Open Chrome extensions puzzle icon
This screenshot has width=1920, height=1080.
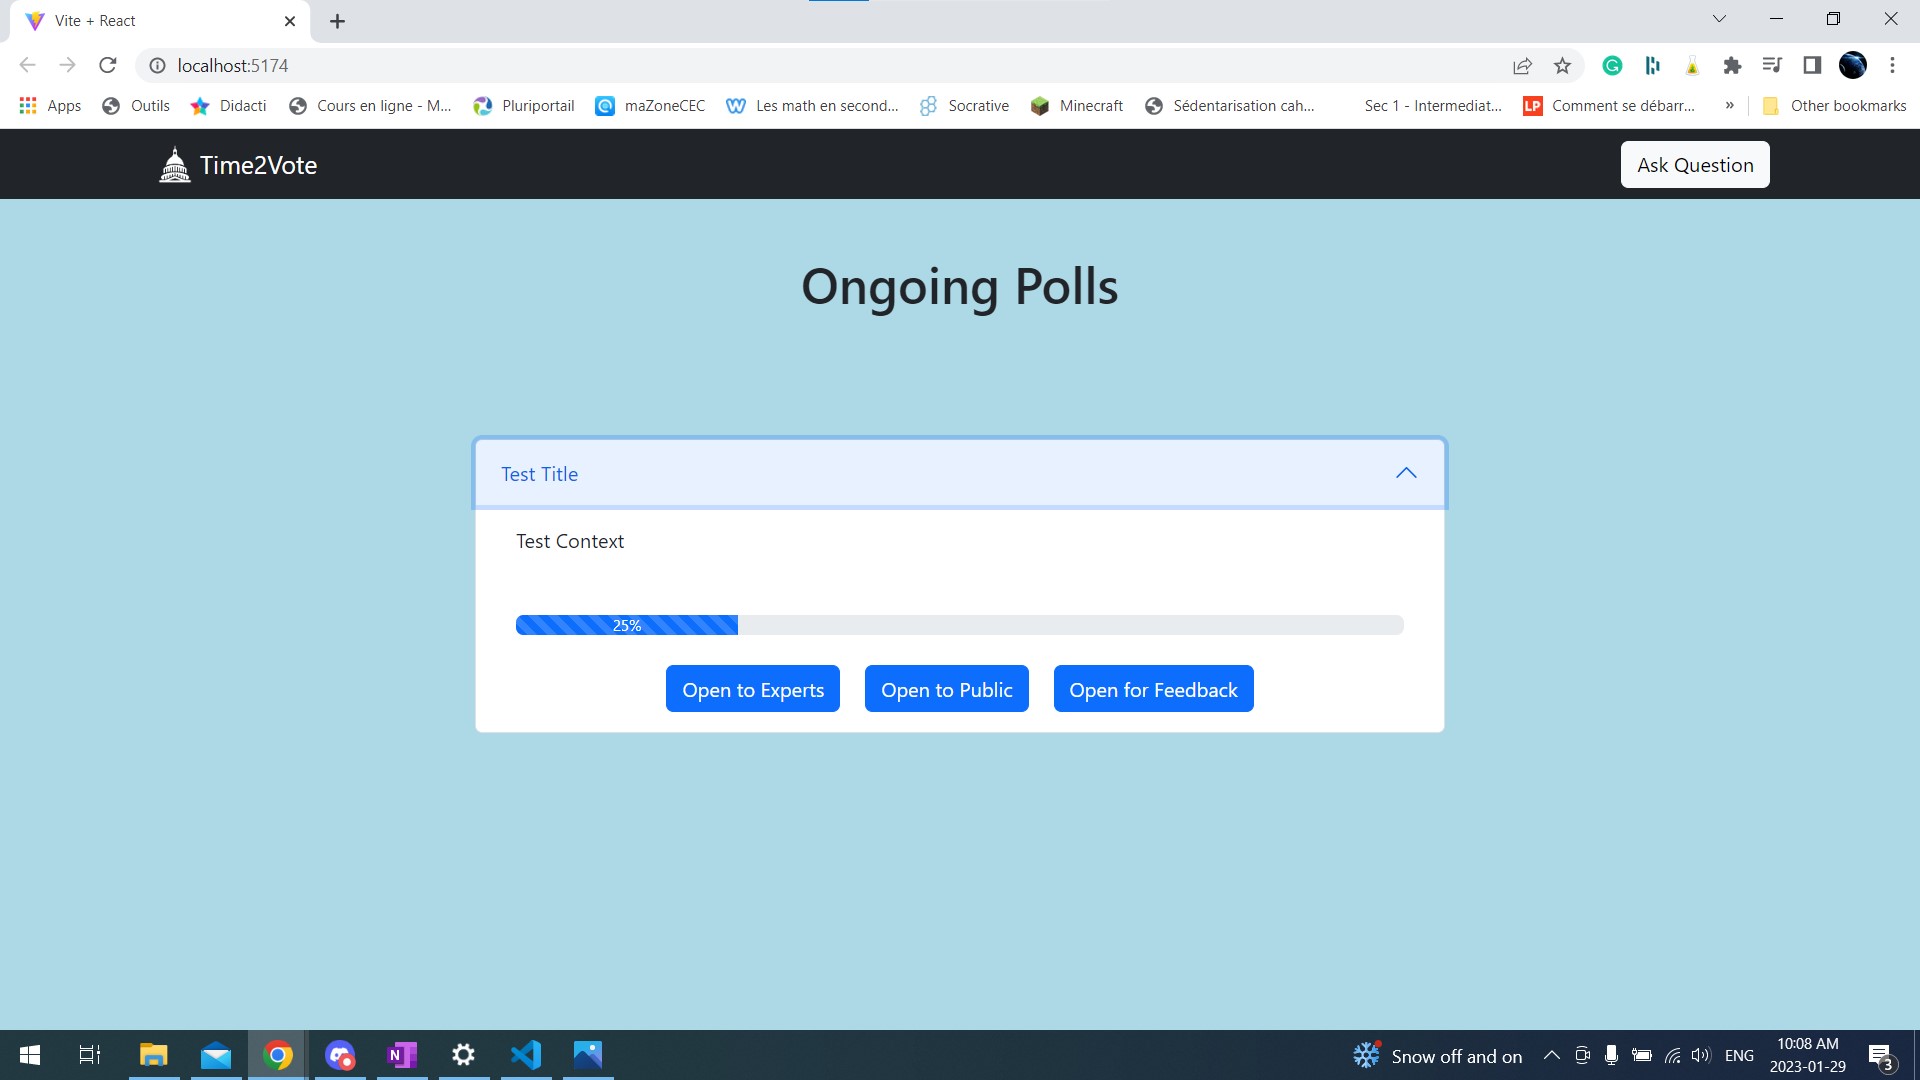coord(1732,66)
